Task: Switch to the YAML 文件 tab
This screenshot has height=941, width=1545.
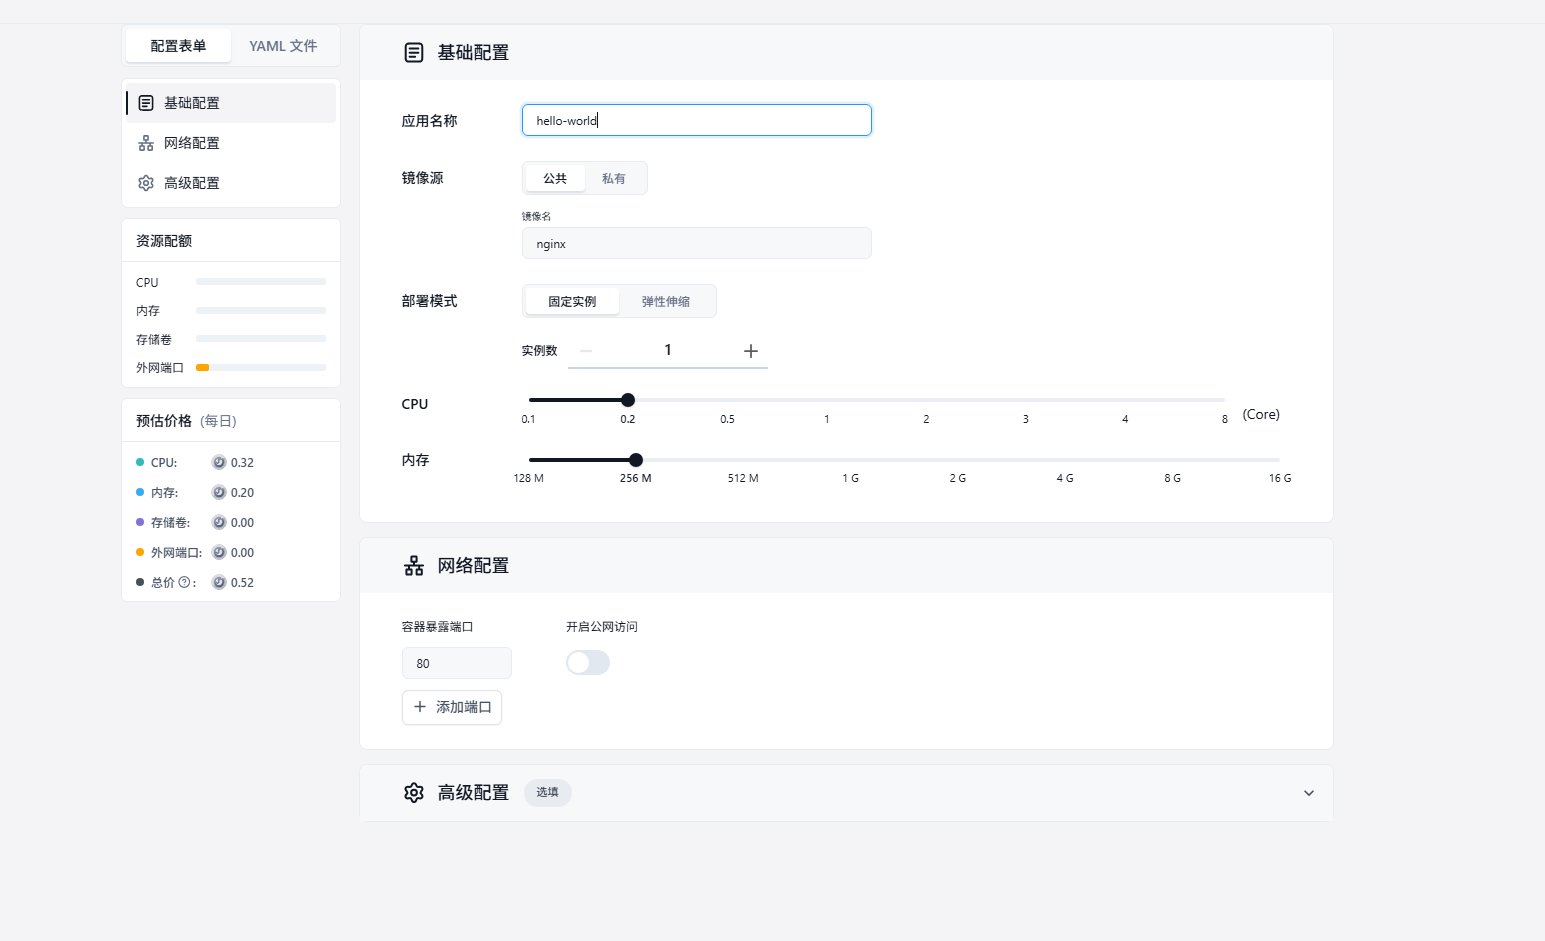Action: click(x=283, y=46)
